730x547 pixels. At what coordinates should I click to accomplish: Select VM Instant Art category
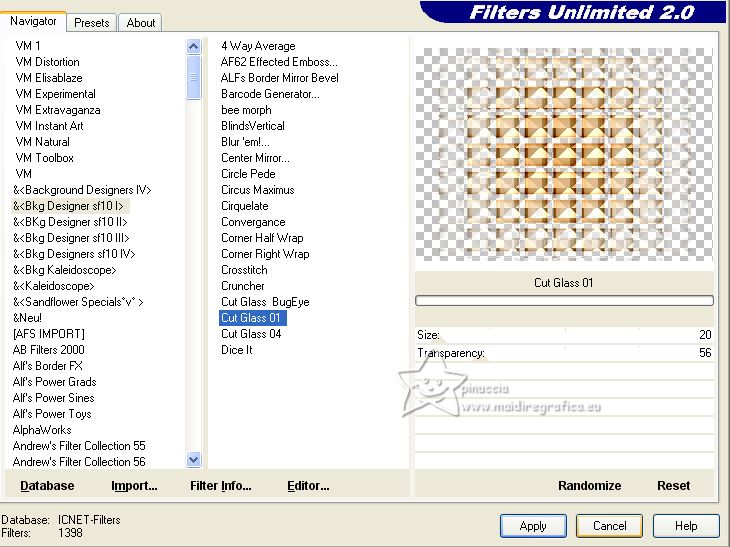pyautogui.click(x=49, y=126)
